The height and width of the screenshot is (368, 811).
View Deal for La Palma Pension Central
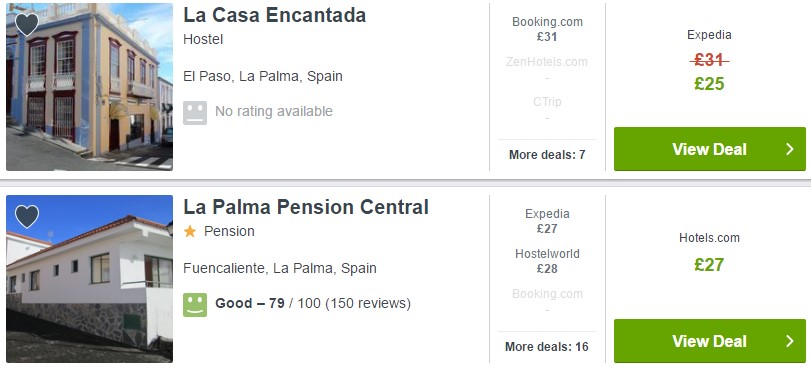click(x=710, y=341)
